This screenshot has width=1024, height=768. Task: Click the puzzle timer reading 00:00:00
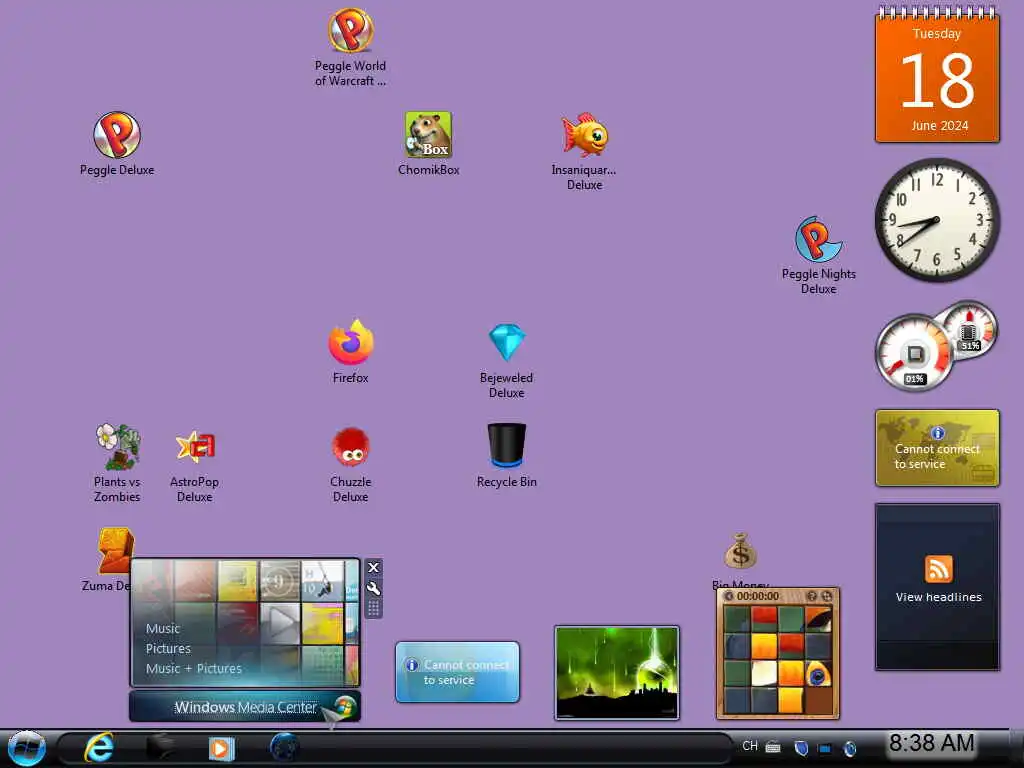click(x=758, y=596)
